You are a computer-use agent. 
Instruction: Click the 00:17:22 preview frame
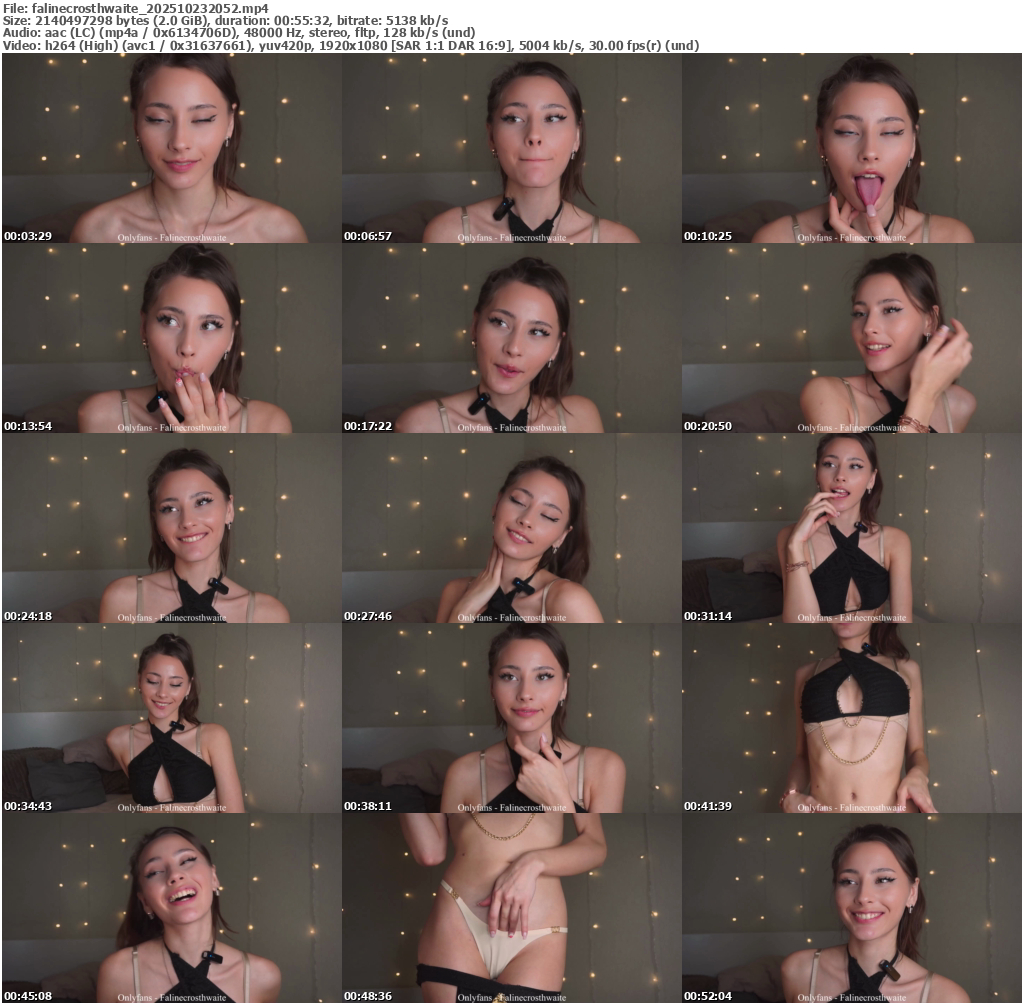click(x=511, y=338)
